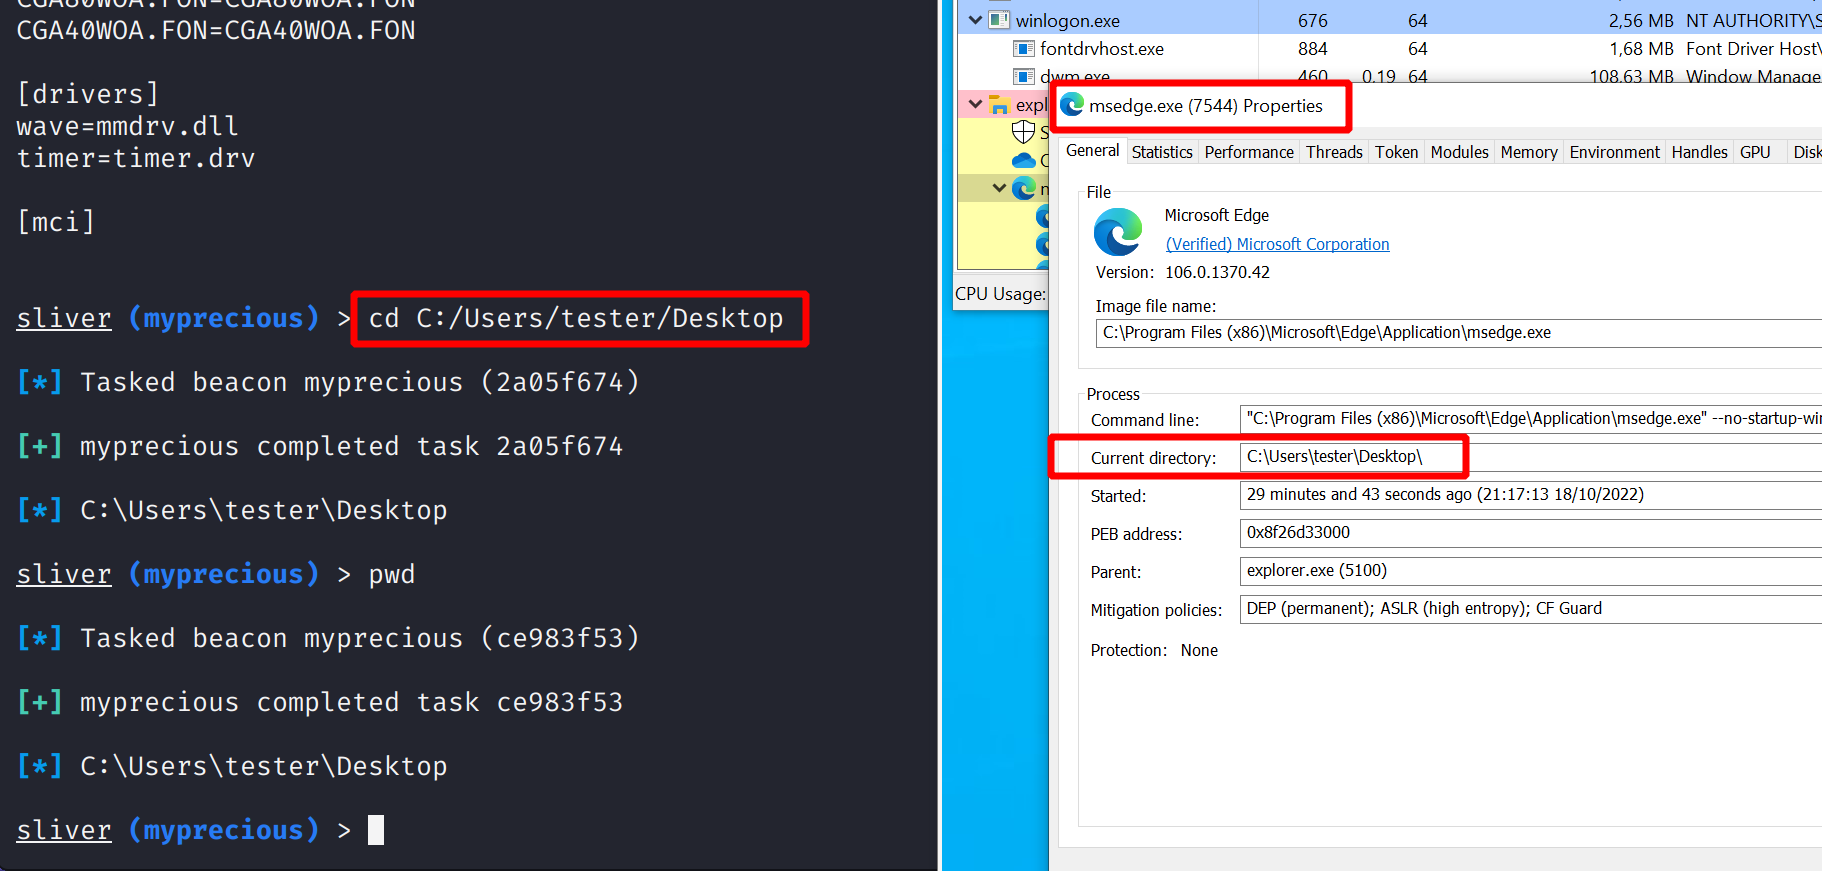The width and height of the screenshot is (1822, 871).
Task: Click the Current directory field
Action: [1531, 457]
